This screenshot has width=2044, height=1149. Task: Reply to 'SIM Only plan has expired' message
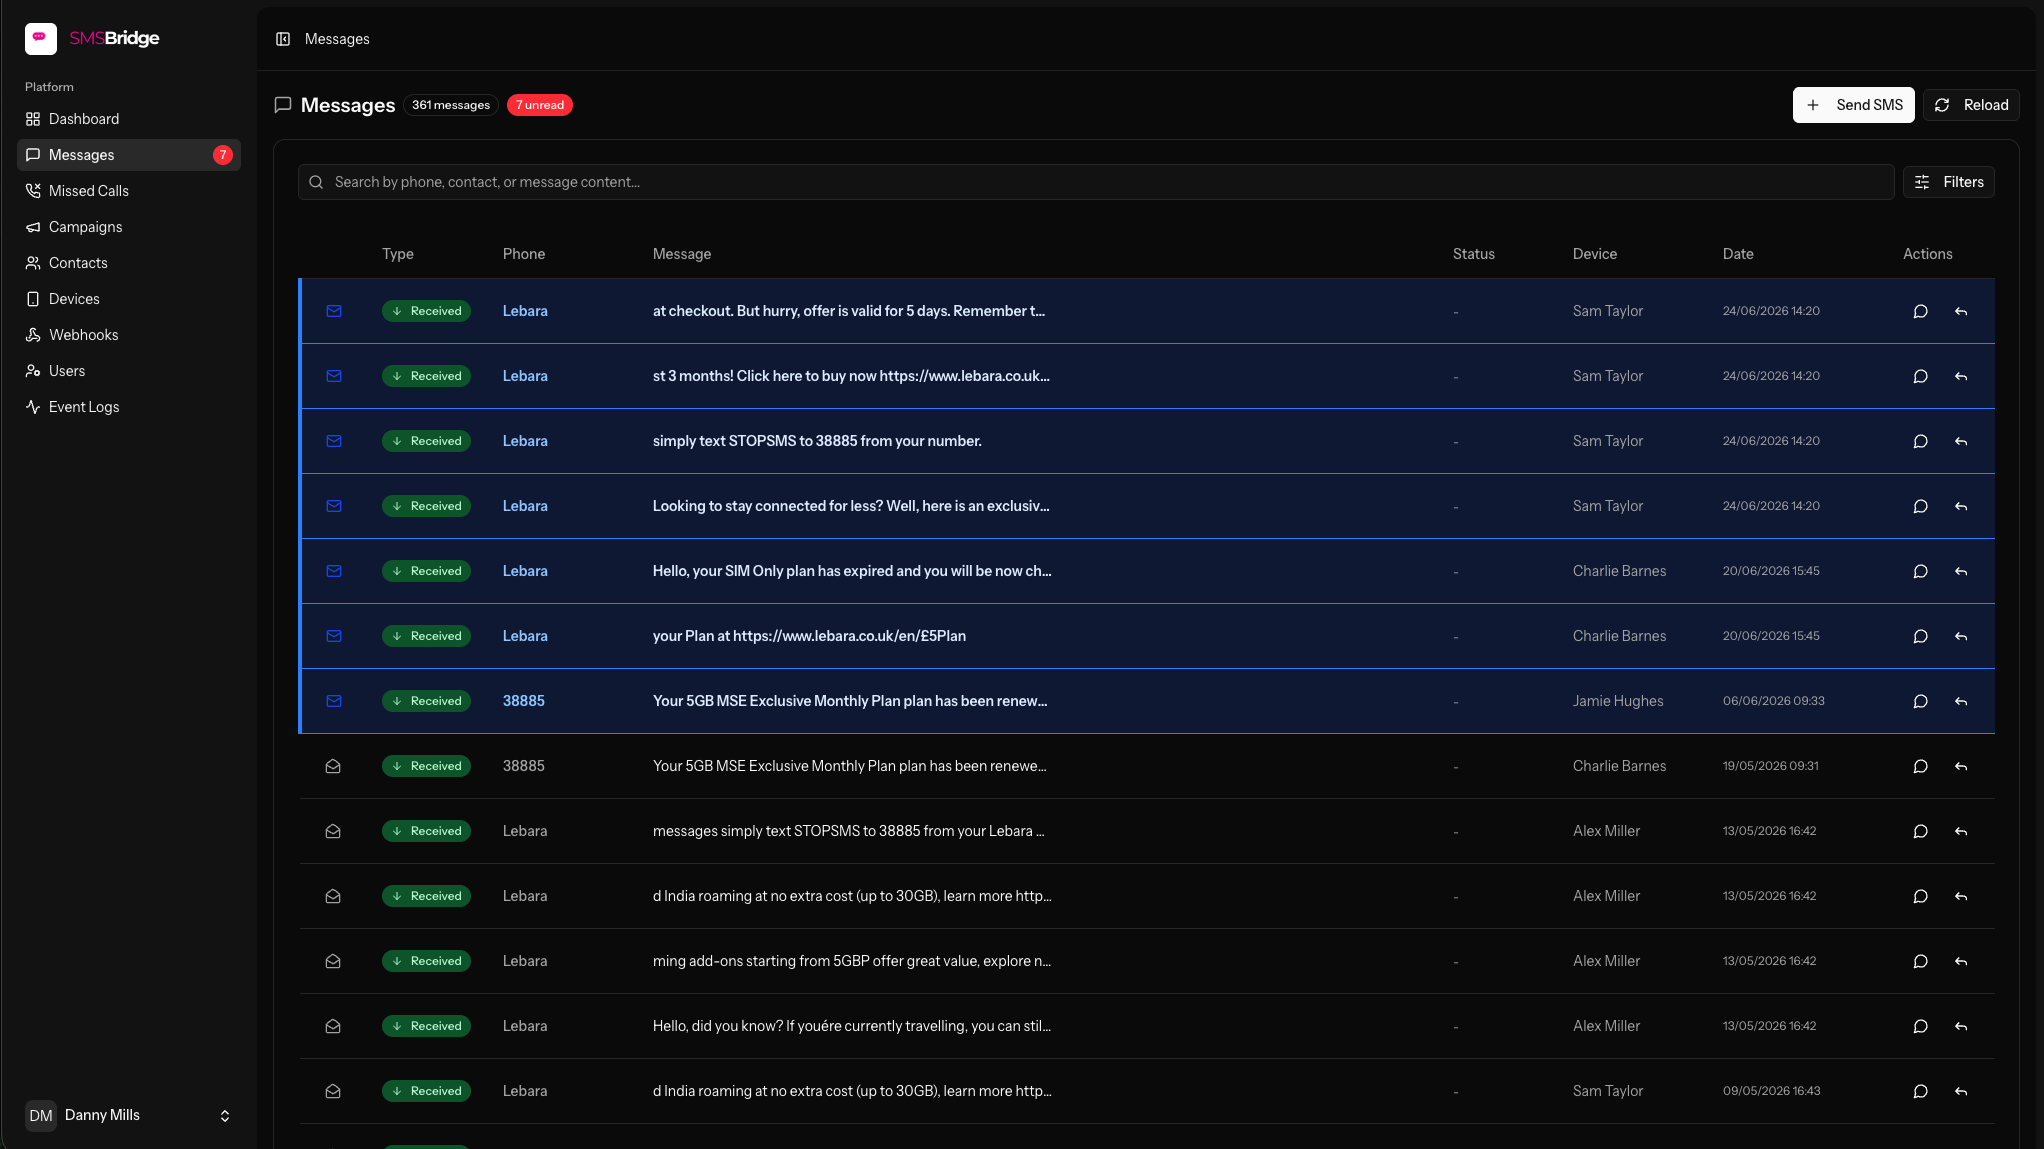coord(1960,571)
